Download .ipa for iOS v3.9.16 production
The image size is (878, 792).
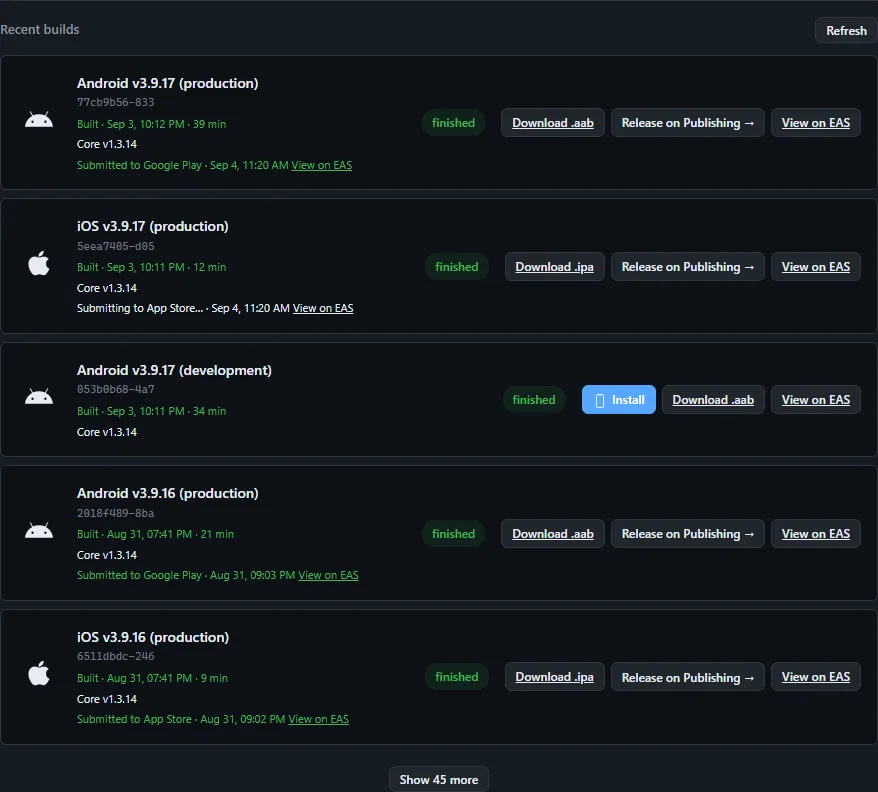point(554,677)
